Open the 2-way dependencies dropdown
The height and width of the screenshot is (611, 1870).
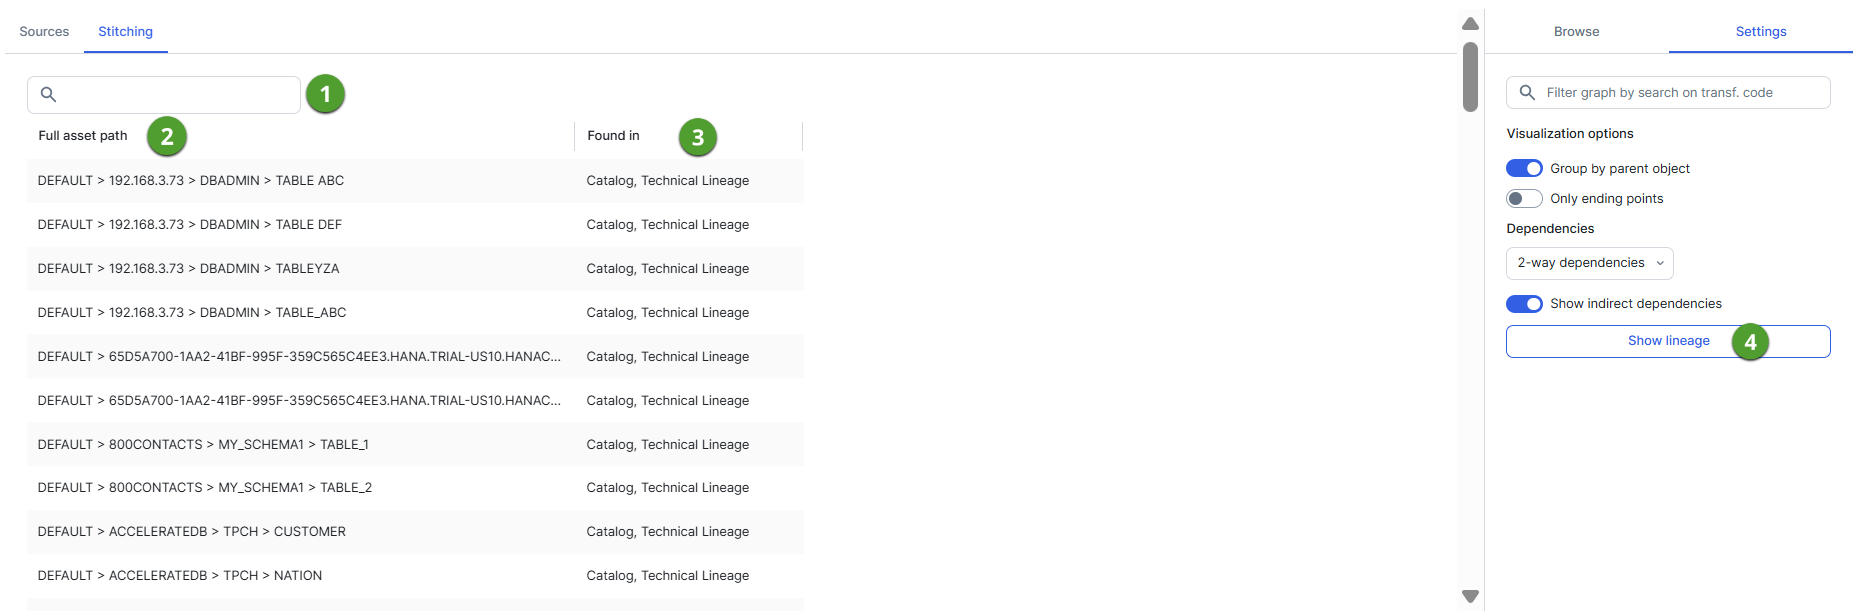[x=1589, y=263]
